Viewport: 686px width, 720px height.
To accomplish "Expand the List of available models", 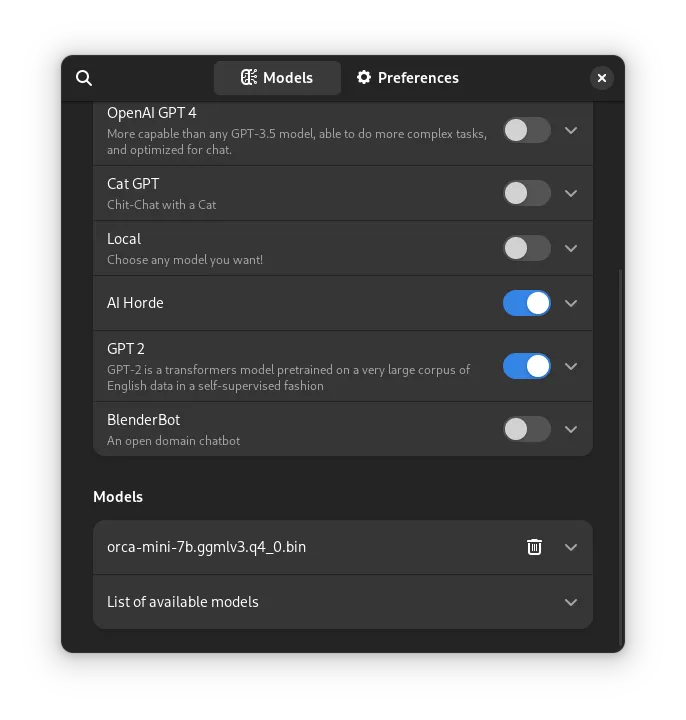I will tap(343, 602).
